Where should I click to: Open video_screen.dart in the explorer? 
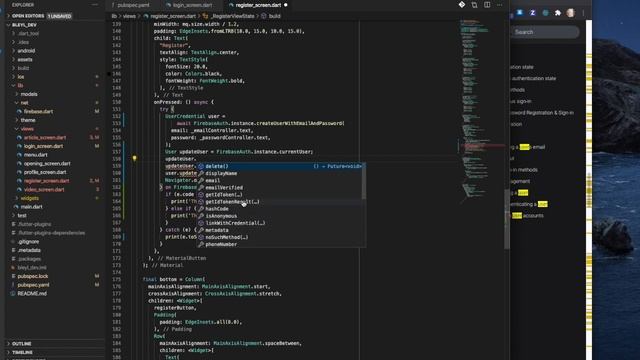44,189
